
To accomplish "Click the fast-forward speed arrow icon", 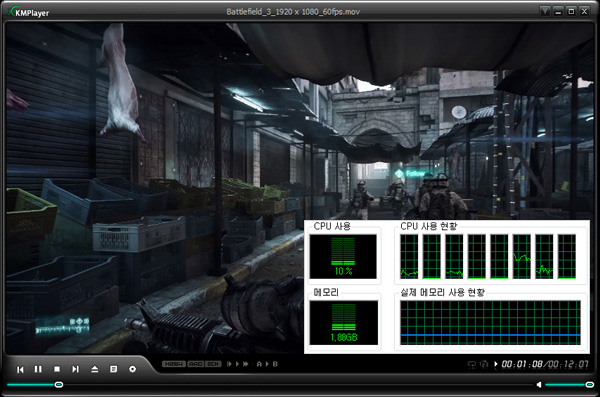I will 246,364.
